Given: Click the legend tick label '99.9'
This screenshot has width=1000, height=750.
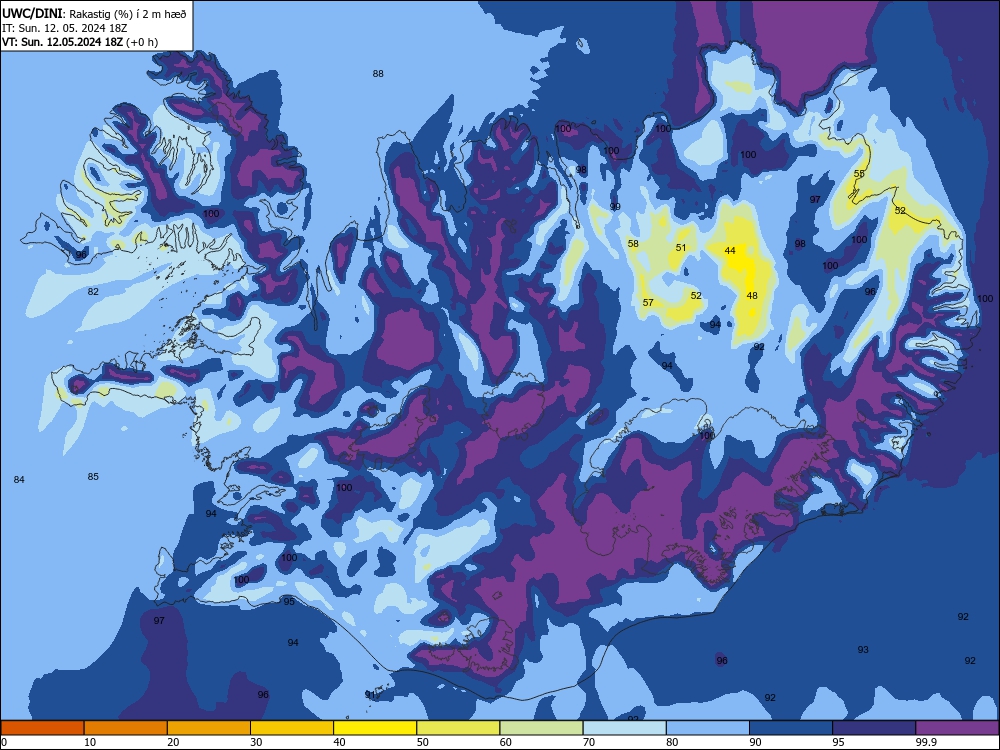Looking at the screenshot, I should coord(926,742).
